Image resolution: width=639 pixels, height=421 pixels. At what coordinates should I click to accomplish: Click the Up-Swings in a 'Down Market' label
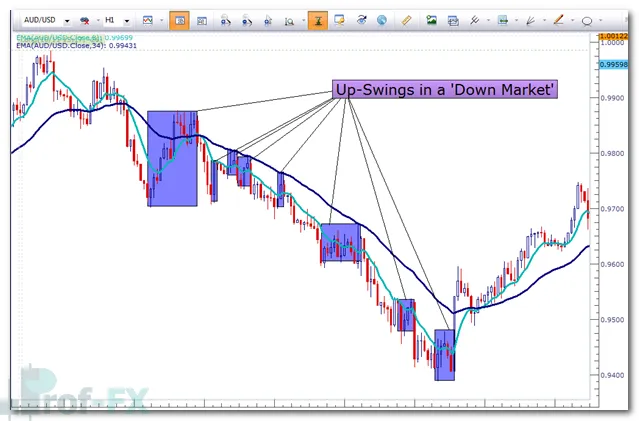[446, 90]
